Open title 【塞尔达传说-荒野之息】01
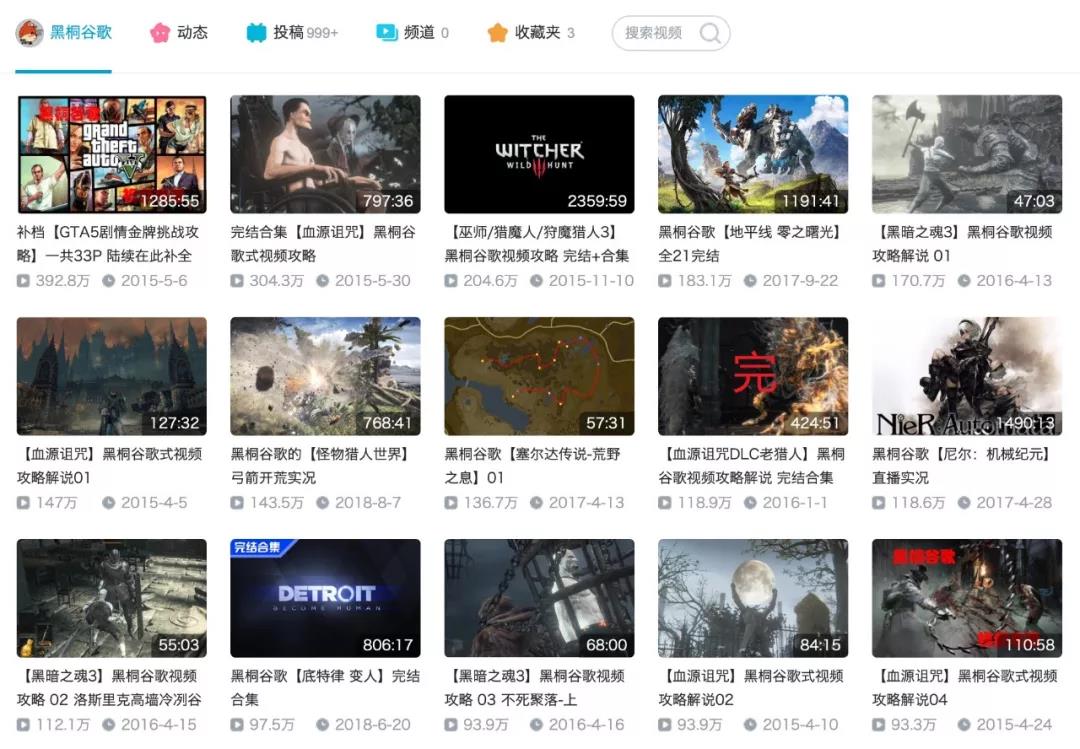This screenshot has width=1080, height=749. point(533,466)
